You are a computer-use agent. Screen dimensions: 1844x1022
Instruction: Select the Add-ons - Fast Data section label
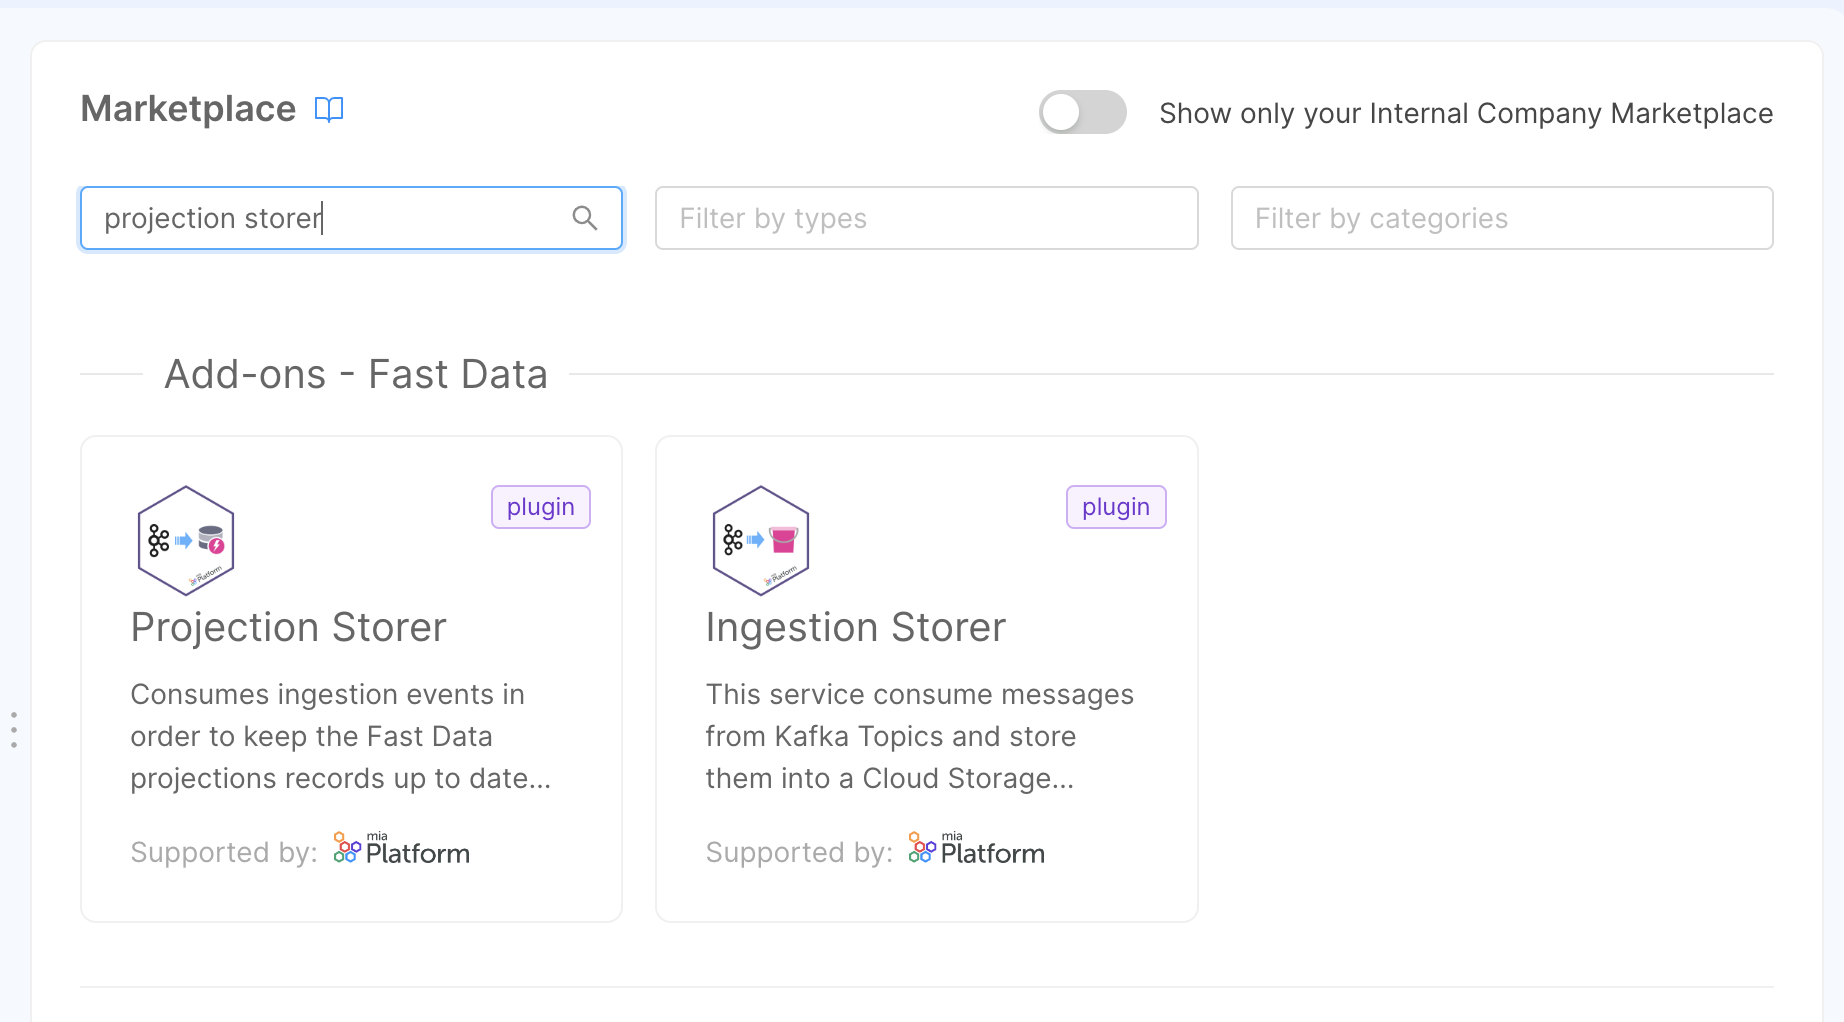356,374
